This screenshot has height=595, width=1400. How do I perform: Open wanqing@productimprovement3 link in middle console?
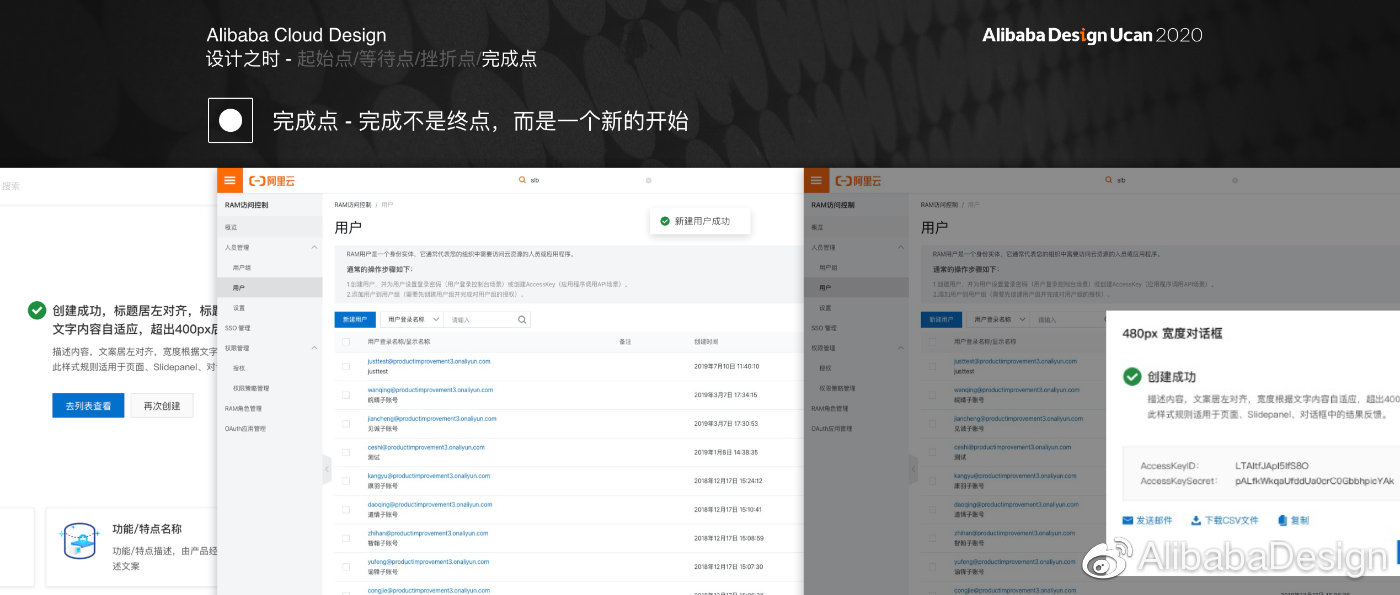coord(430,390)
